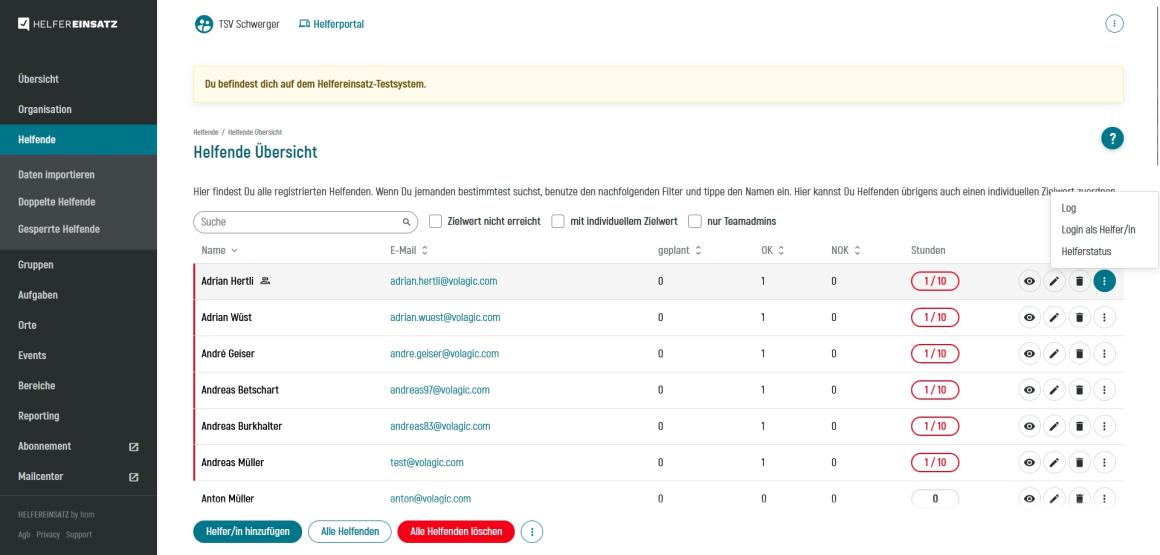This screenshot has width=1160, height=555.
Task: Check the nur Teamadmins filter
Action: (696, 221)
